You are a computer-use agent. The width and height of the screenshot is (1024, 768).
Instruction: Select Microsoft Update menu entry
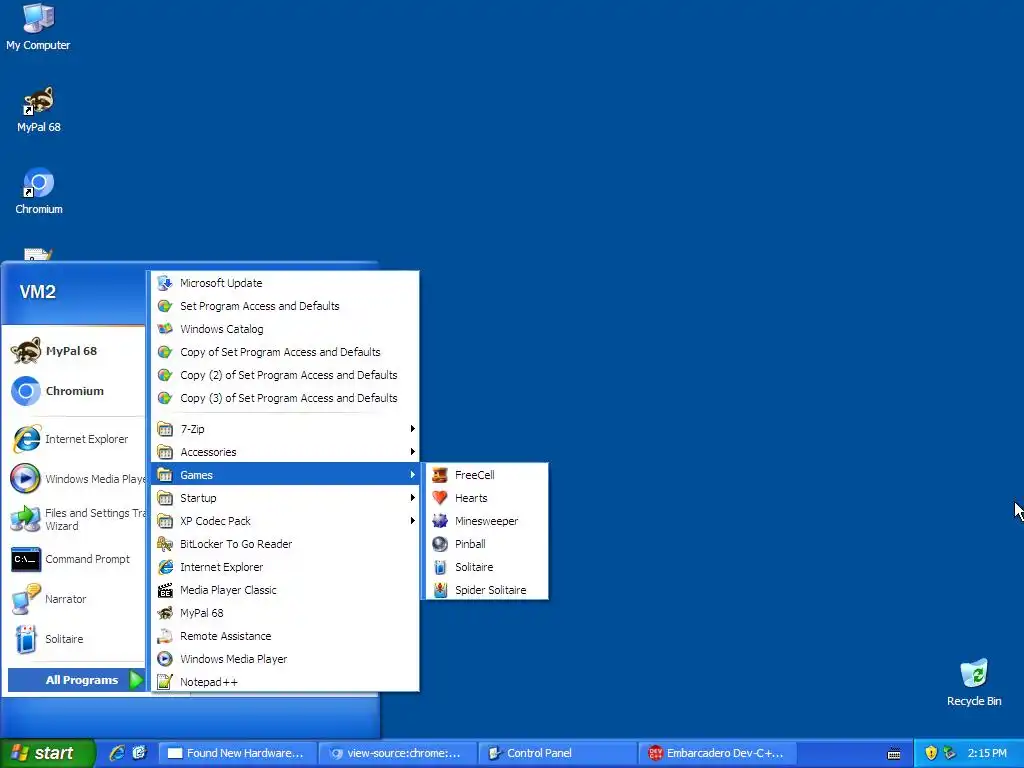click(x=285, y=283)
